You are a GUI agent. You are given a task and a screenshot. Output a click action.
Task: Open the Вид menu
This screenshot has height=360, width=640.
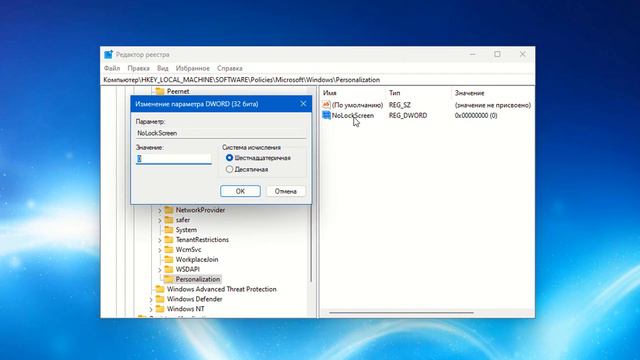162,68
